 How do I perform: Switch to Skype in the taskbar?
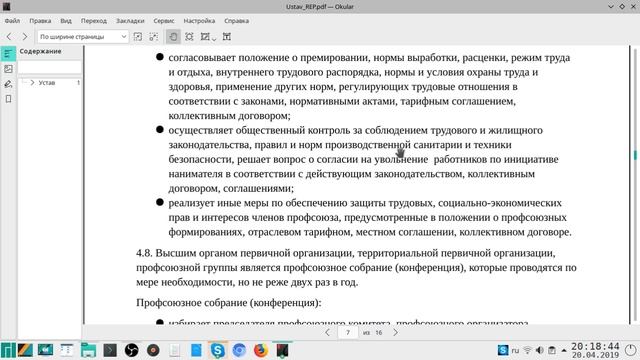click(218, 350)
